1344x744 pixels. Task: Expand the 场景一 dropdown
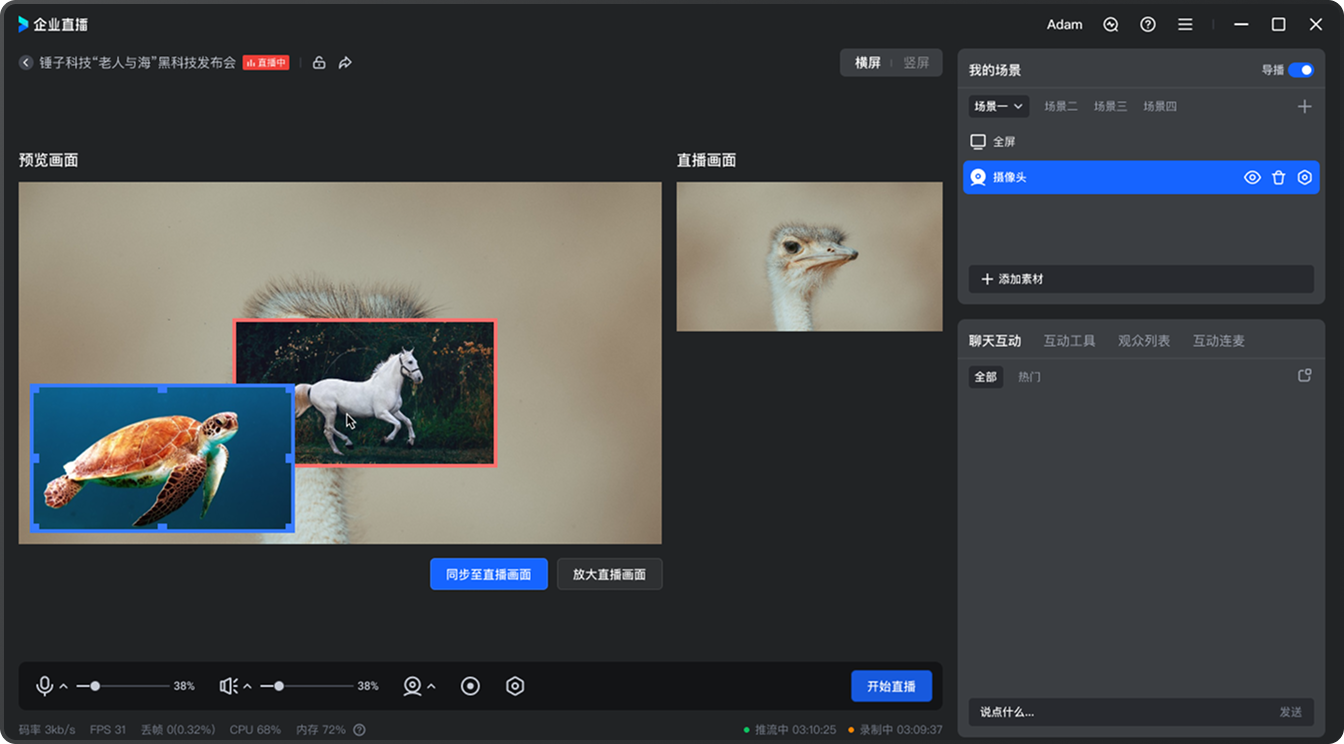[x=998, y=106]
